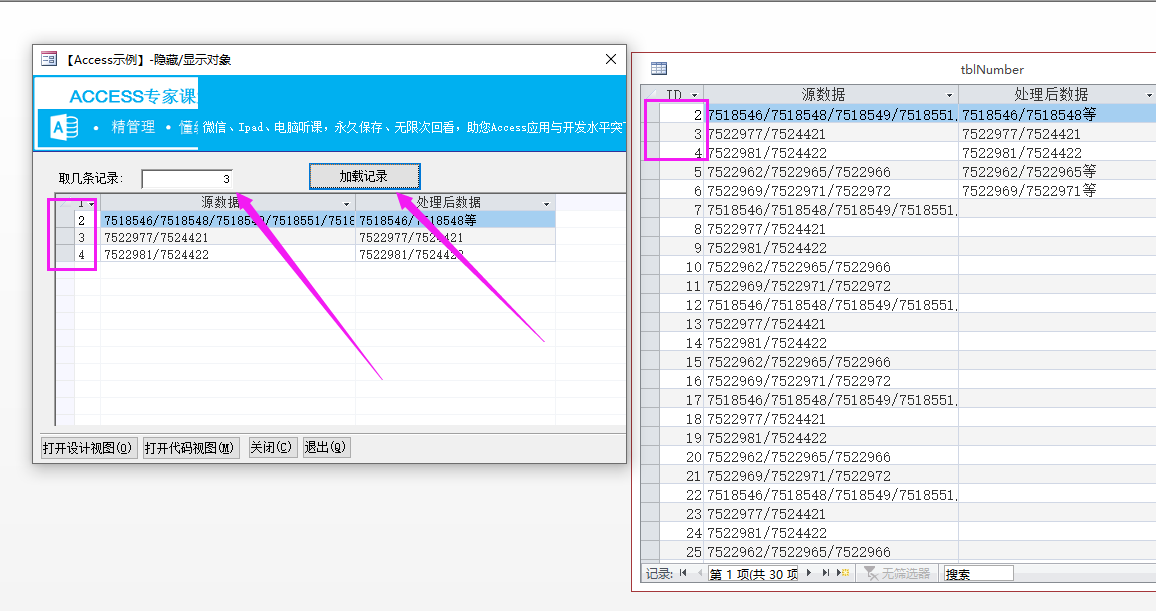Click the row selector for ID 16 in tblNumber
Viewport: 1156px width, 611px height.
click(x=650, y=381)
